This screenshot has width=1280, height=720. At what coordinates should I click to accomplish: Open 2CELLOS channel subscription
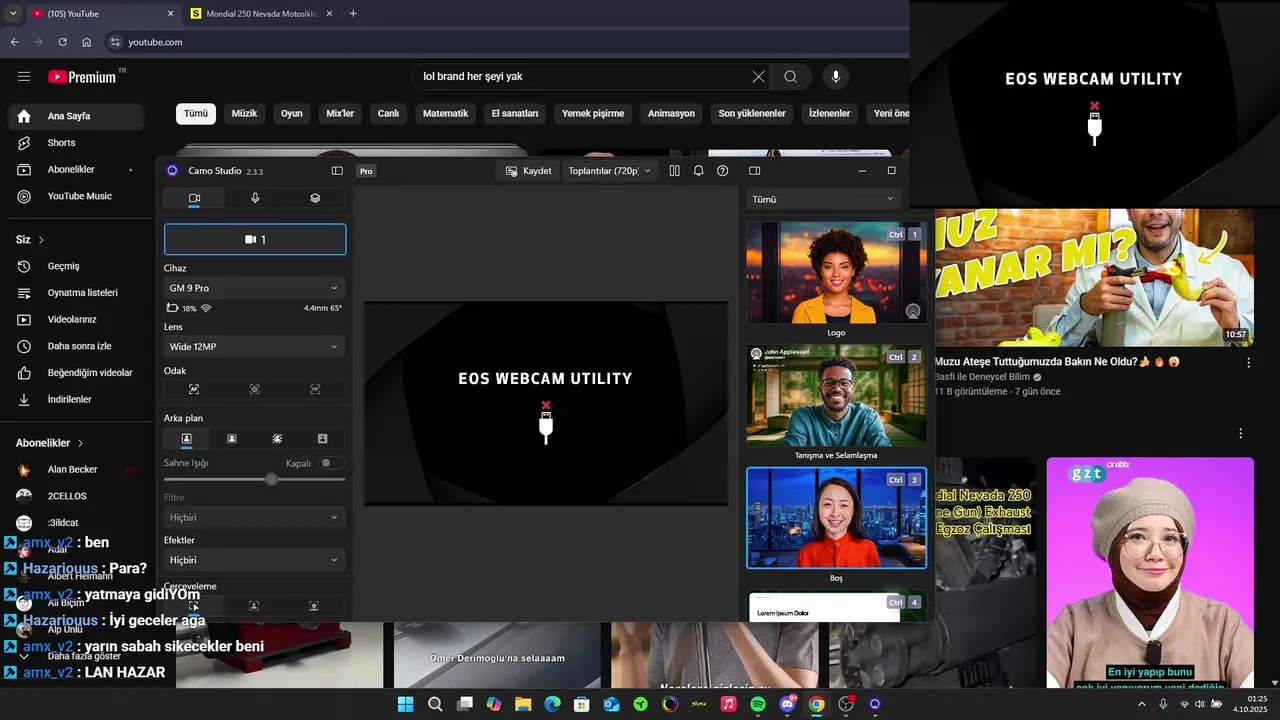(78, 496)
